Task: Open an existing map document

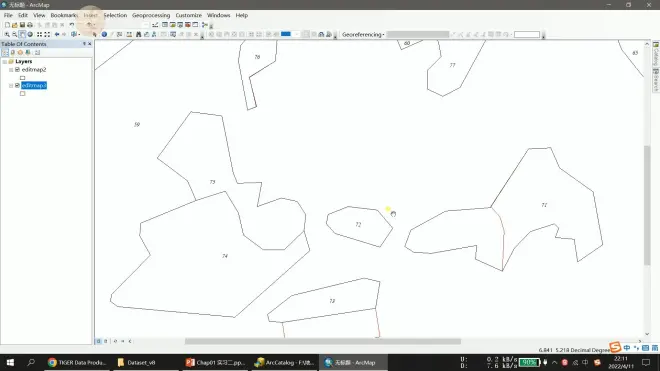Action: pos(15,25)
